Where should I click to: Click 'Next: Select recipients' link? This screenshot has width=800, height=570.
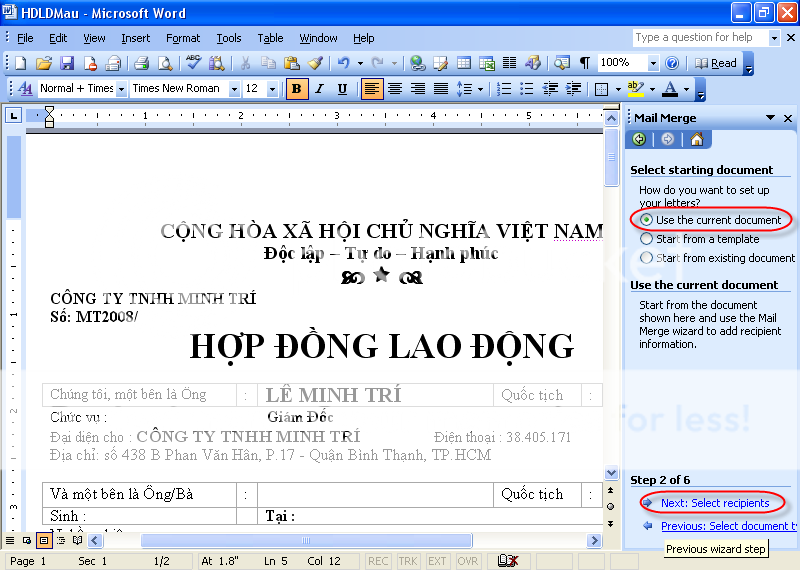(x=715, y=503)
